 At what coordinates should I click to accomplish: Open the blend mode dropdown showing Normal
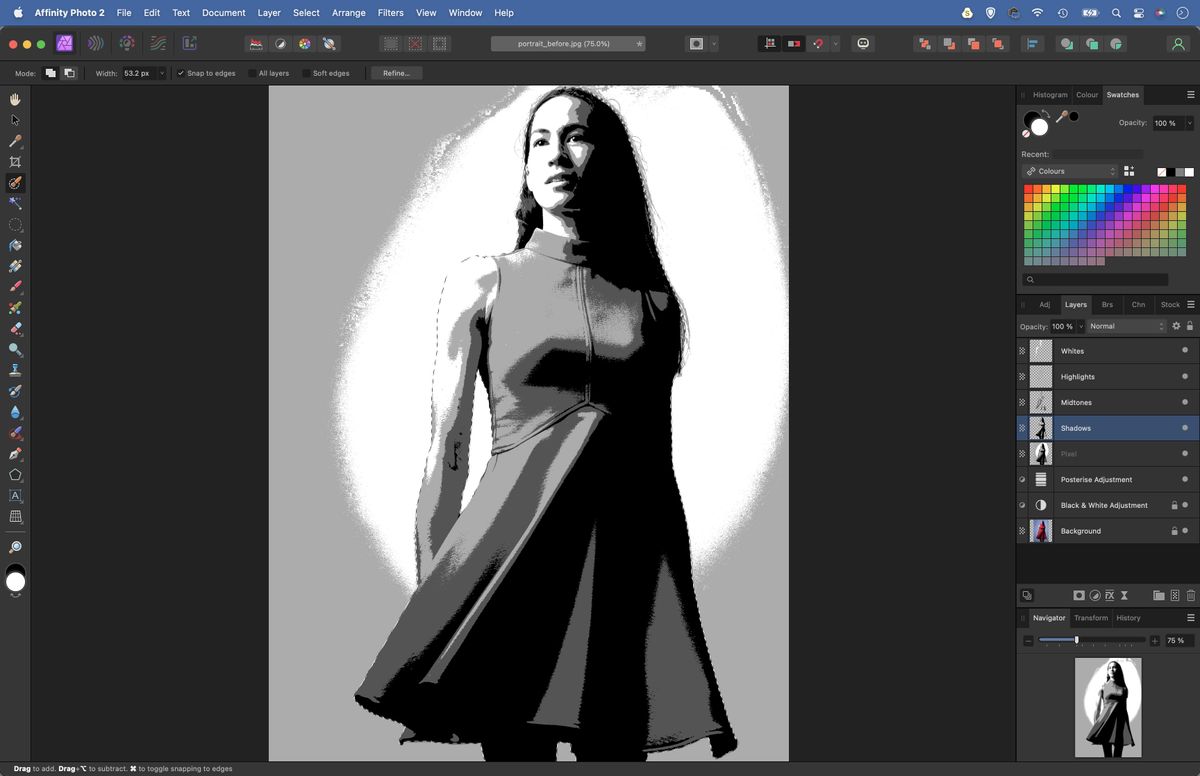pyautogui.click(x=1125, y=326)
